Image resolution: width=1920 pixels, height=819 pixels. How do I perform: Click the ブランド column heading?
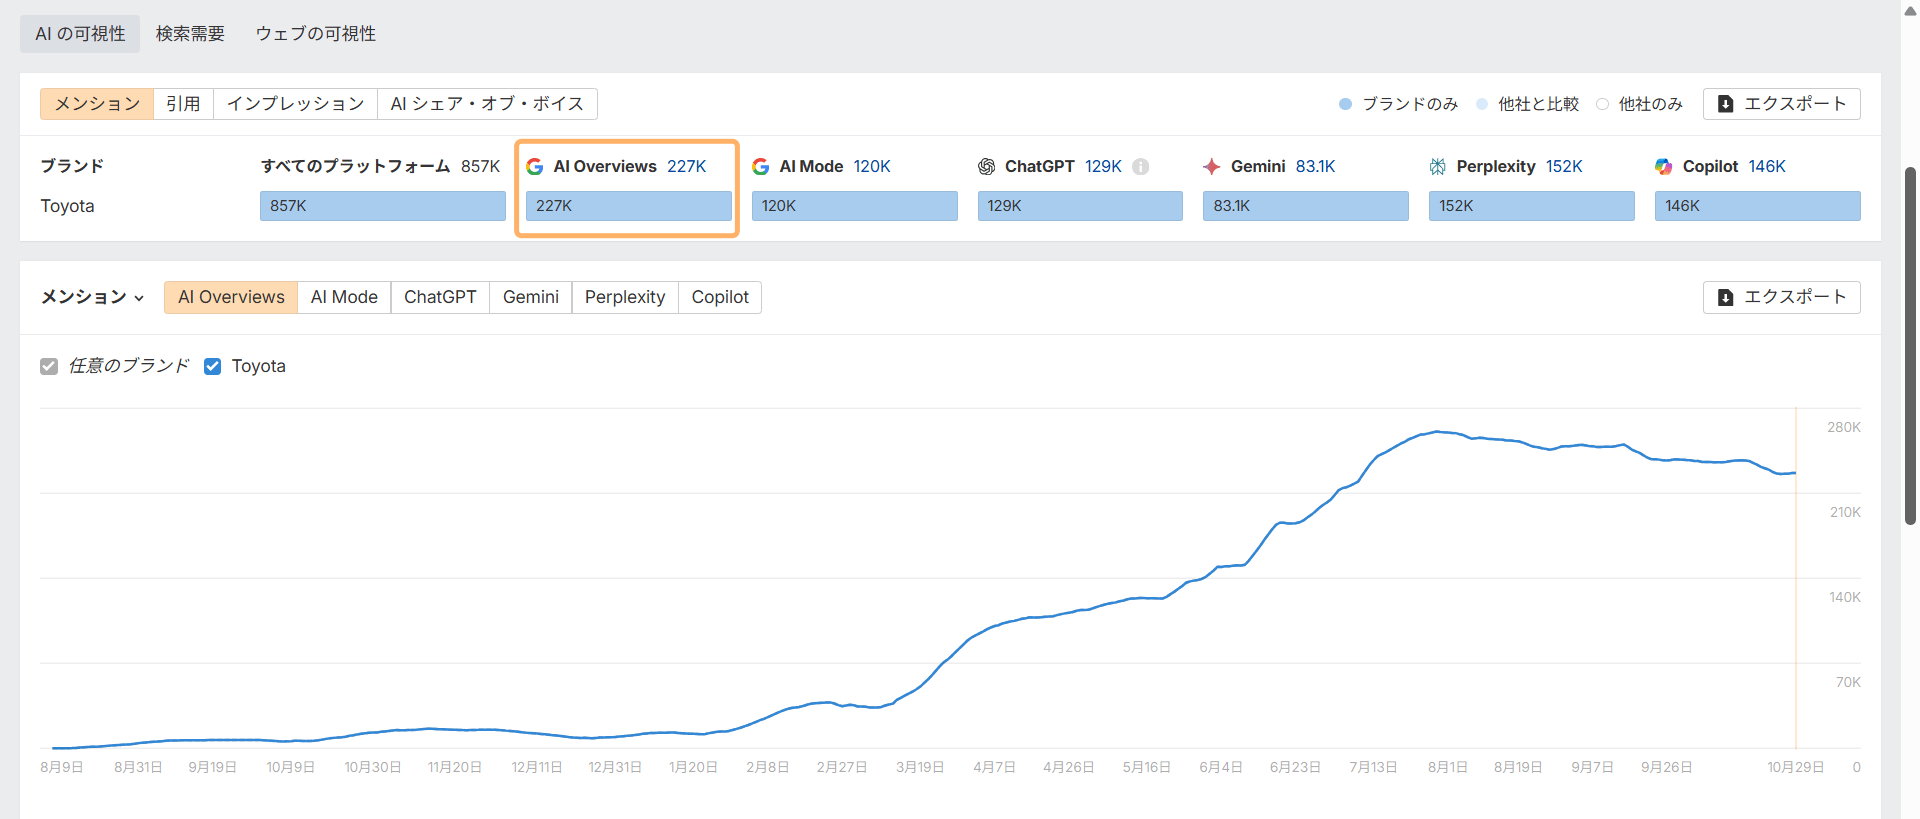(72, 166)
